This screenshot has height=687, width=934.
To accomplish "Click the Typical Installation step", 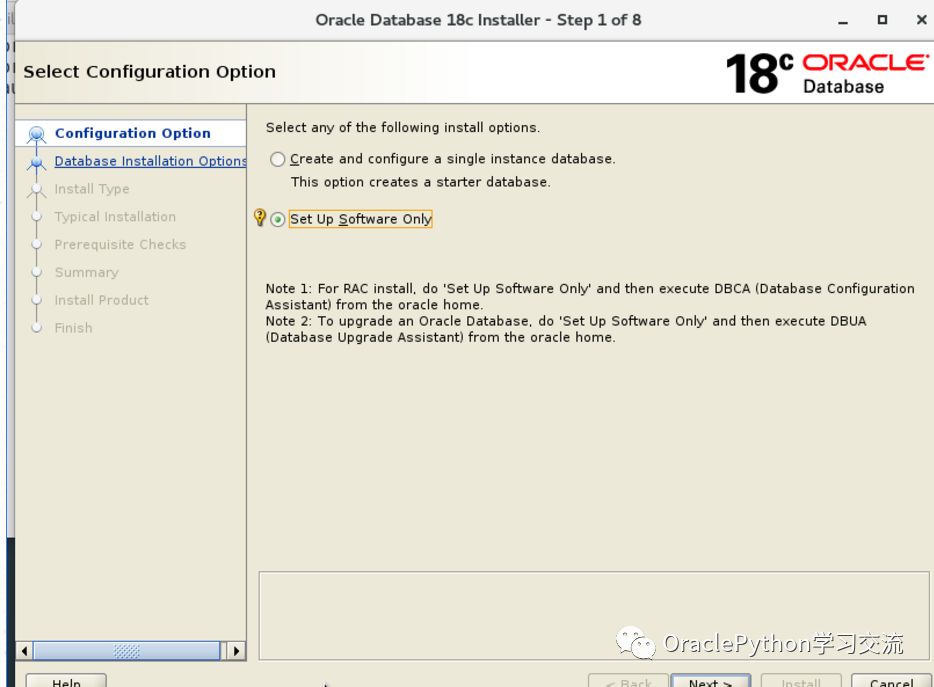I will tap(115, 217).
